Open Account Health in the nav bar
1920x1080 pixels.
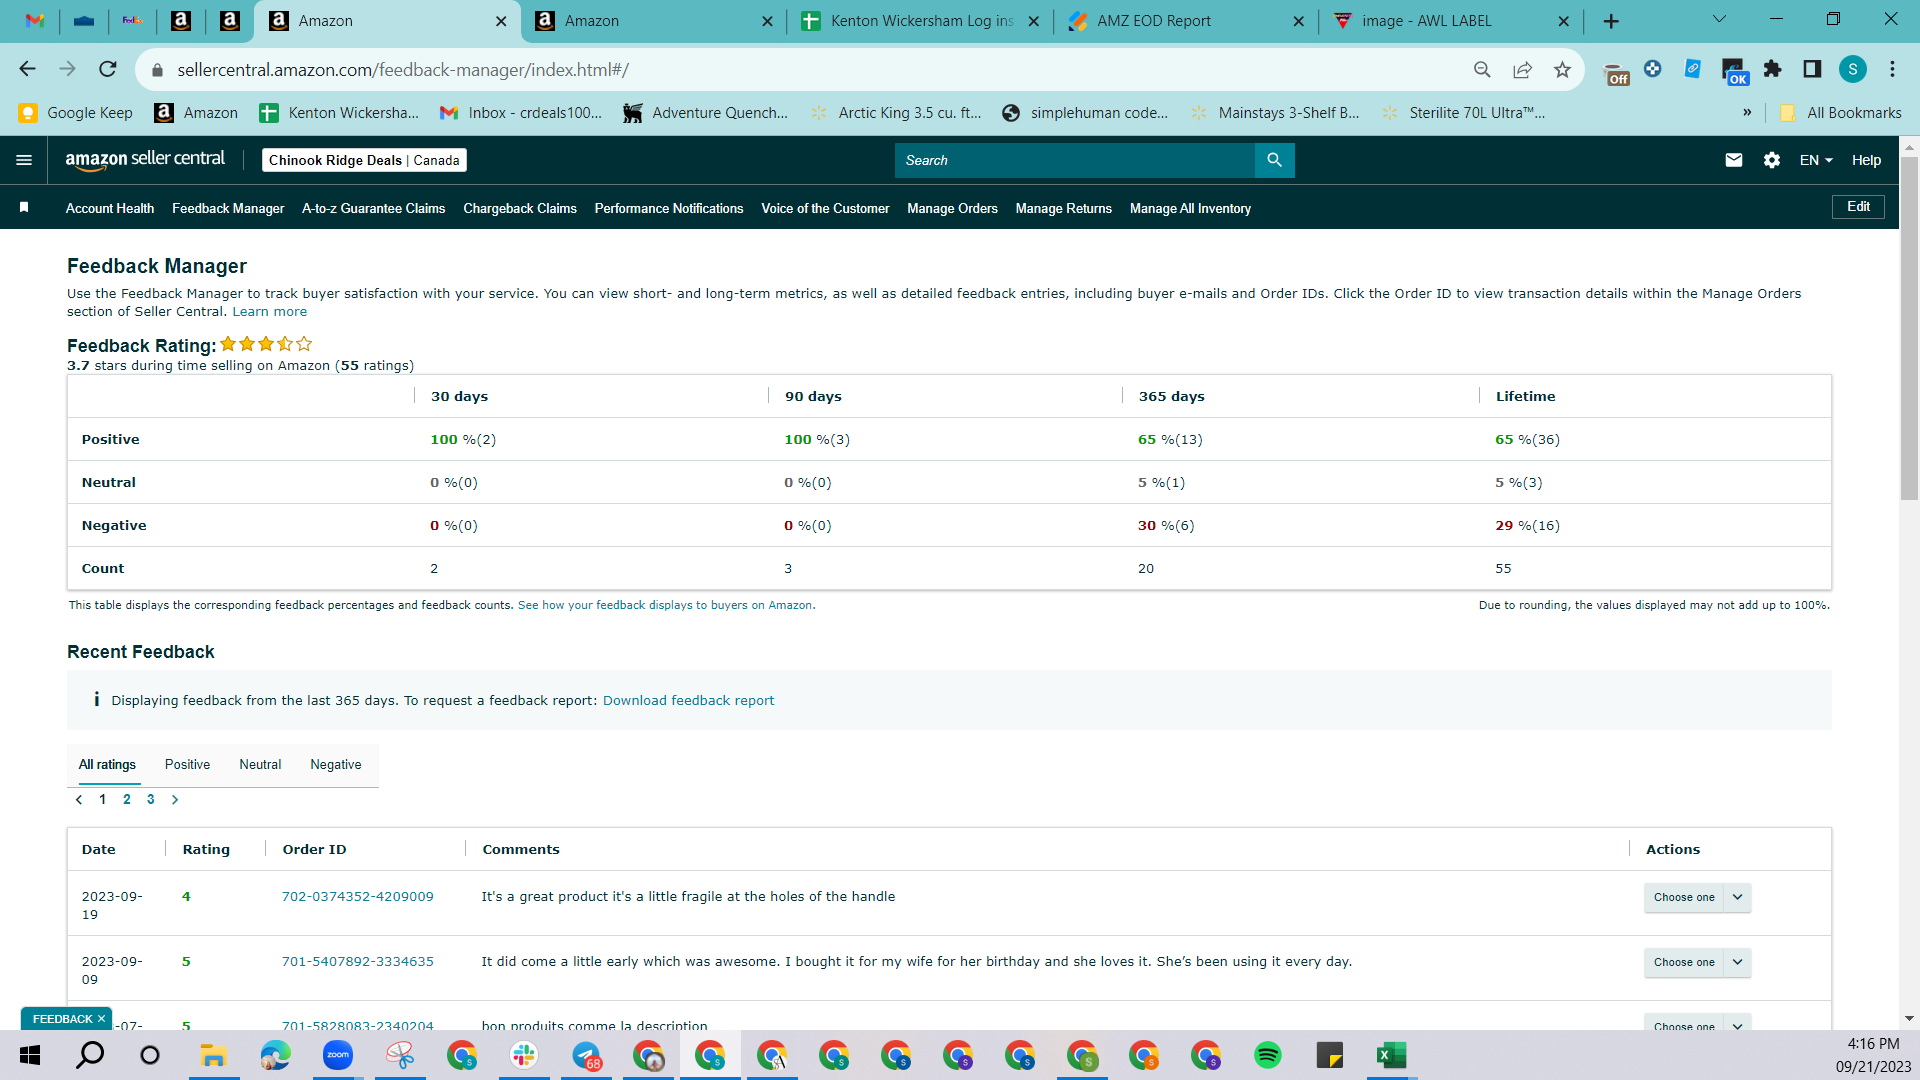coord(110,208)
